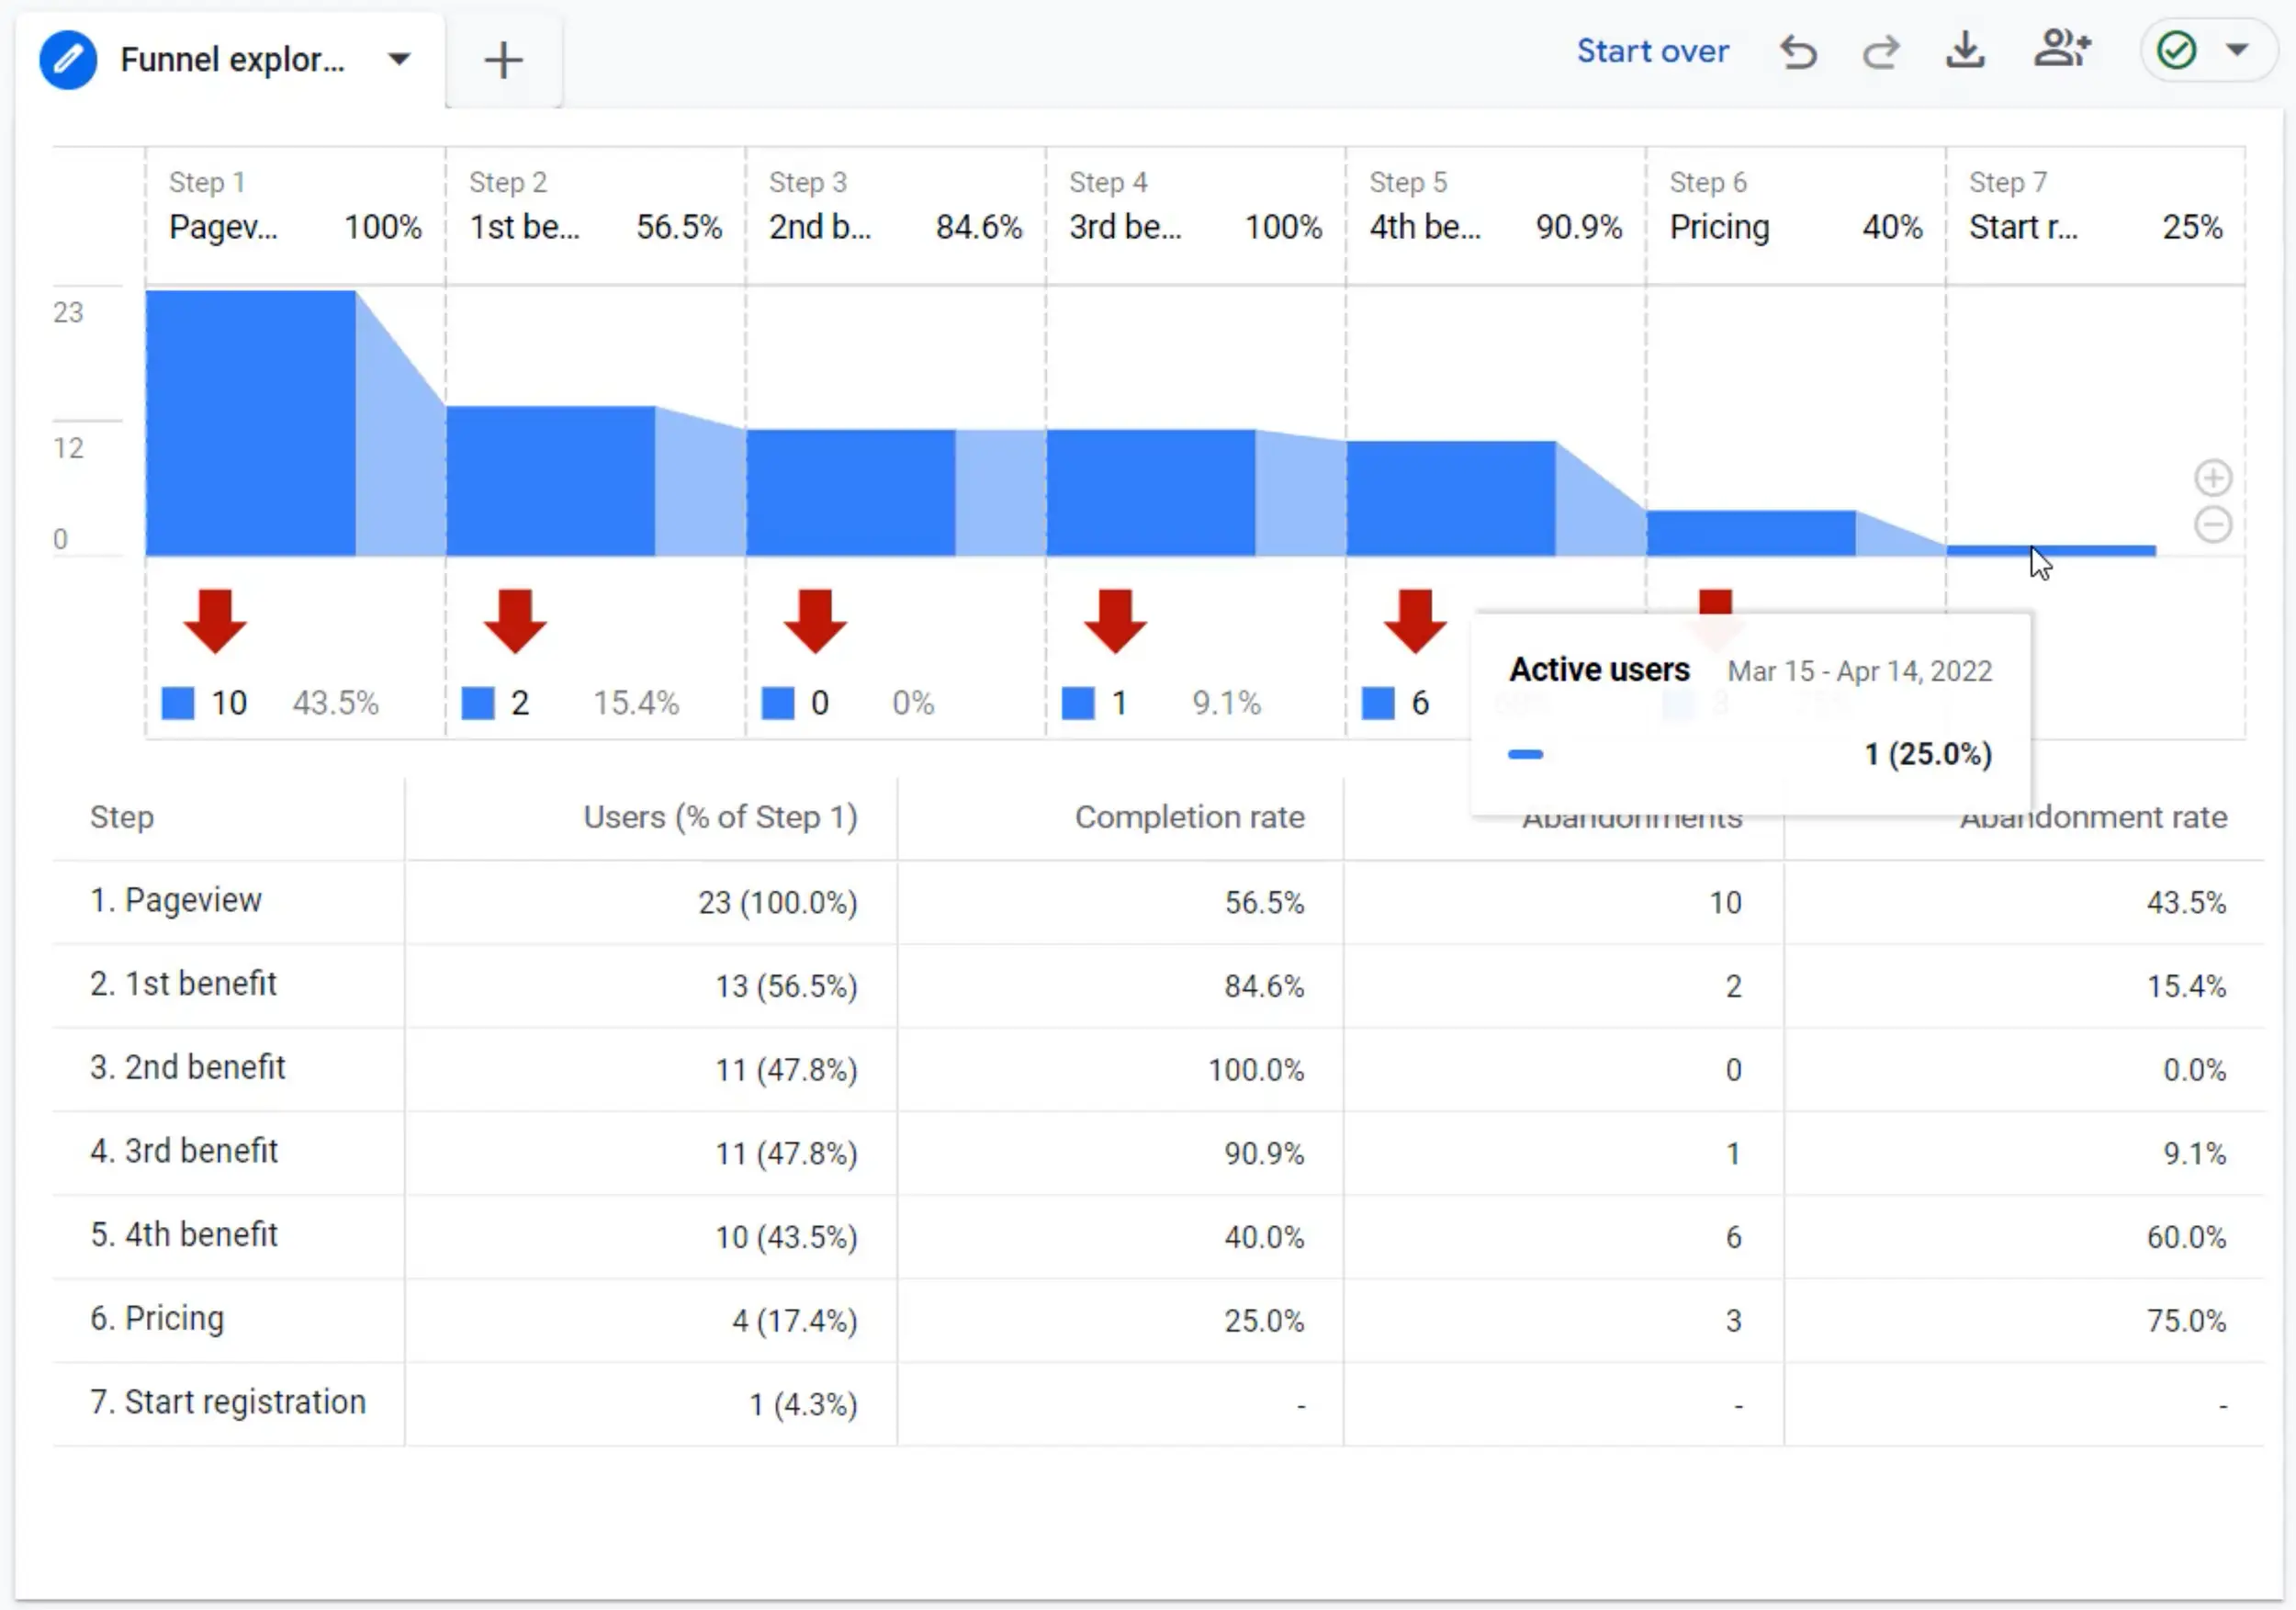2296x1610 pixels.
Task: Click the undo arrow icon
Action: tap(1797, 51)
